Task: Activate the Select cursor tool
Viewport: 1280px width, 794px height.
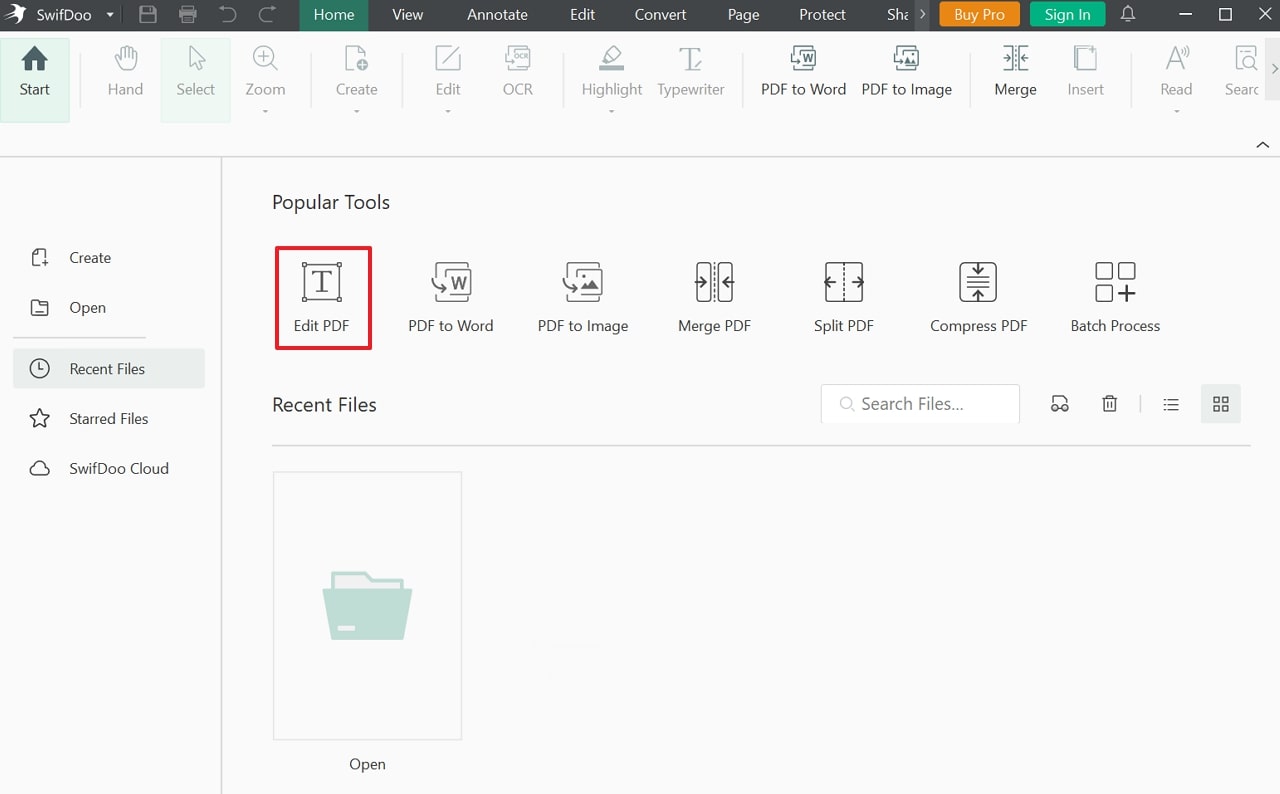Action: [196, 60]
